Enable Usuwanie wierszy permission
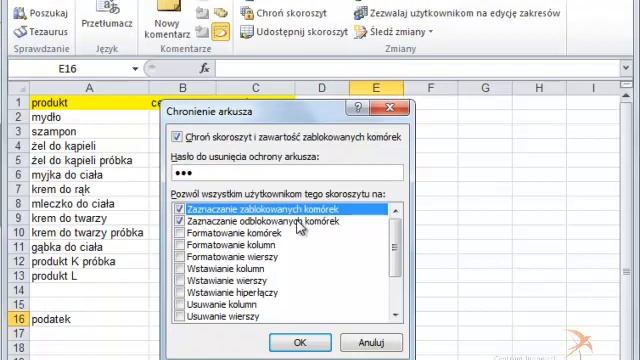640x360 pixels. click(x=179, y=316)
